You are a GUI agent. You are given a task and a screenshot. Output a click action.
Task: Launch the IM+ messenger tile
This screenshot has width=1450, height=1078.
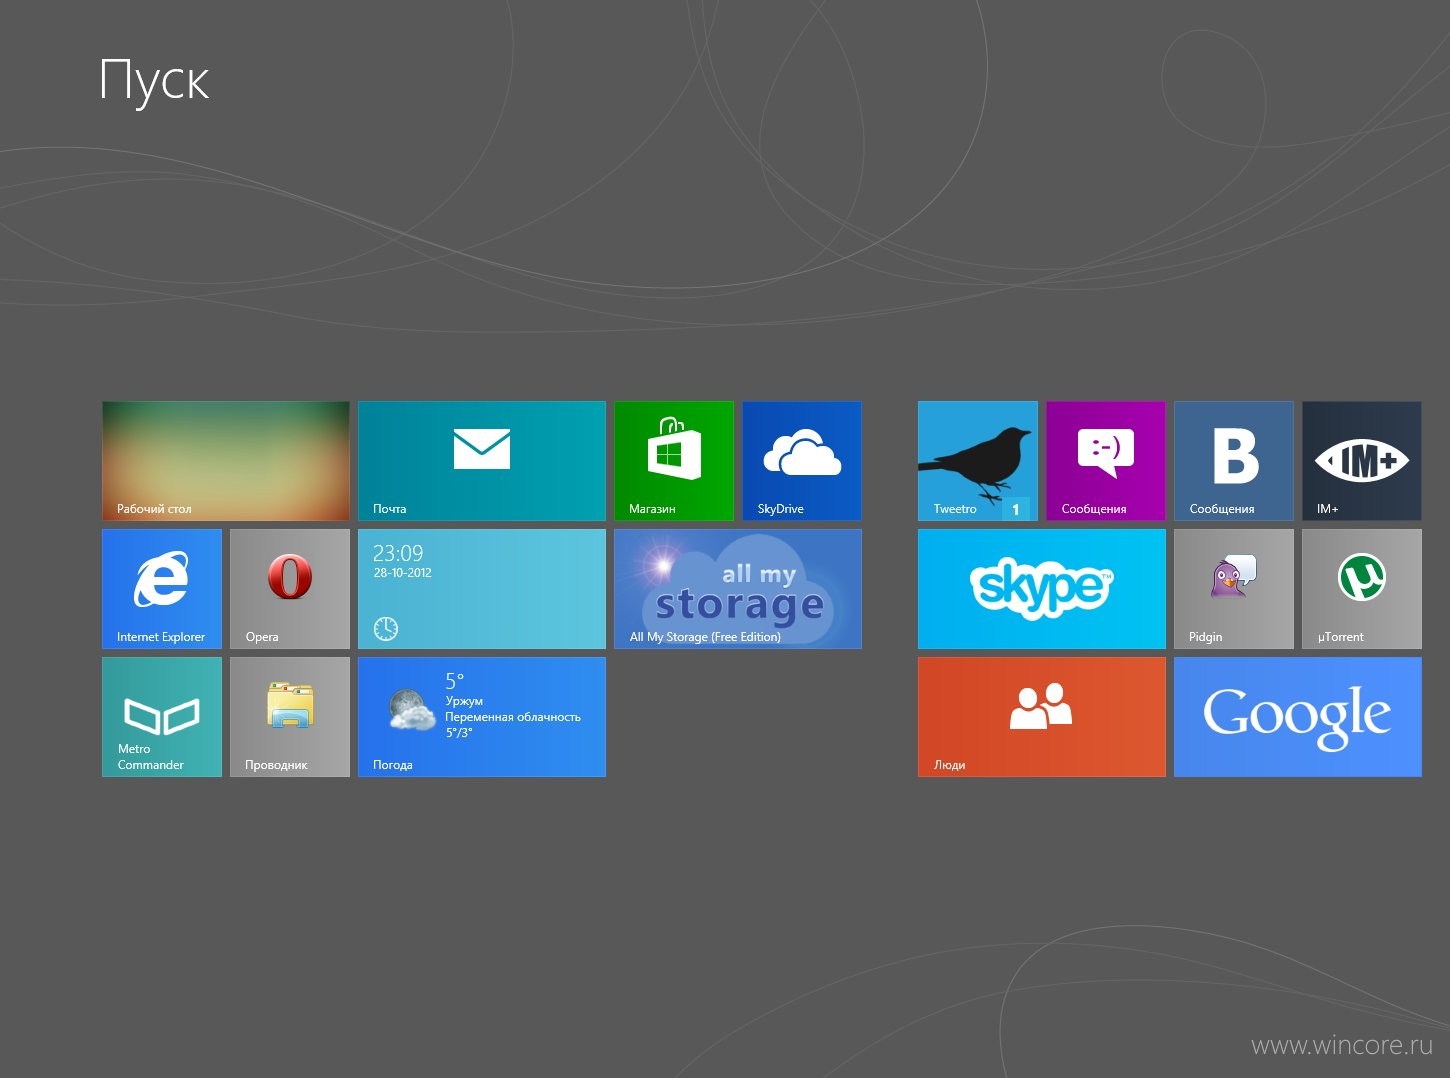pos(1362,461)
